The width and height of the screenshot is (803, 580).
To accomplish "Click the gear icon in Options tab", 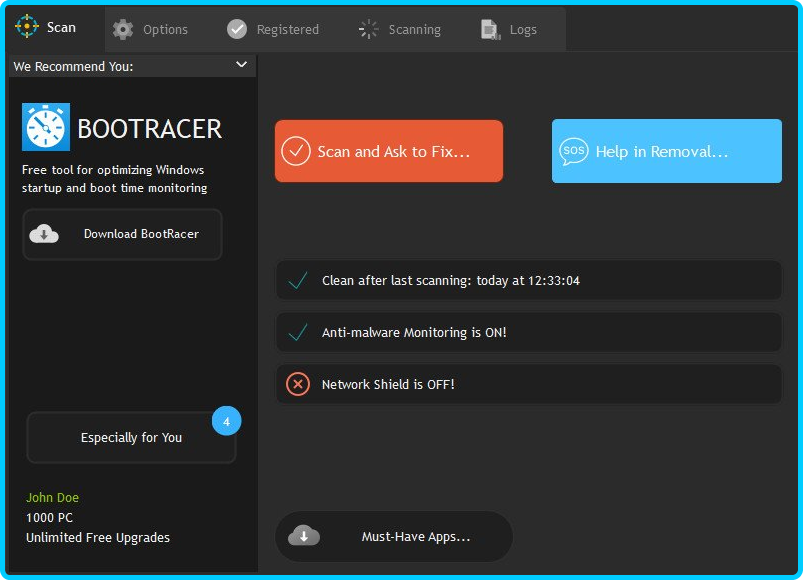I will coord(123,29).
